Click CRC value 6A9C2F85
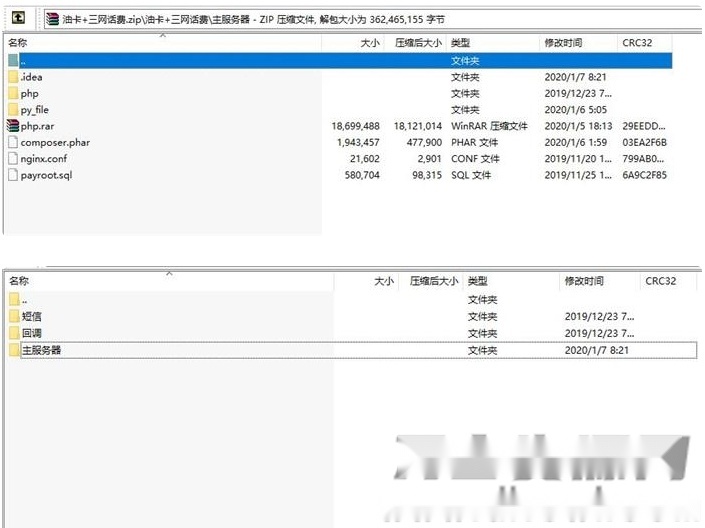The height and width of the screenshot is (528, 705). (x=644, y=175)
